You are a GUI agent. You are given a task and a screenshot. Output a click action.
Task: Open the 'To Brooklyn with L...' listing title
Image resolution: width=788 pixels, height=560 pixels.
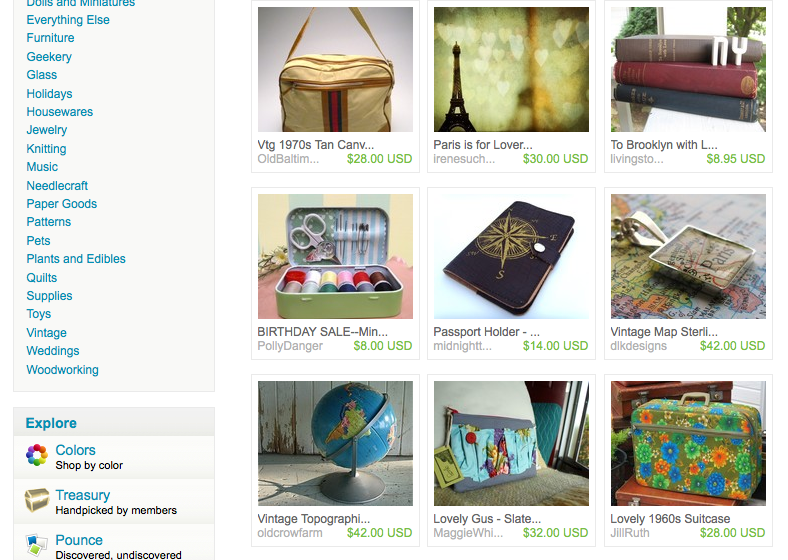[664, 145]
